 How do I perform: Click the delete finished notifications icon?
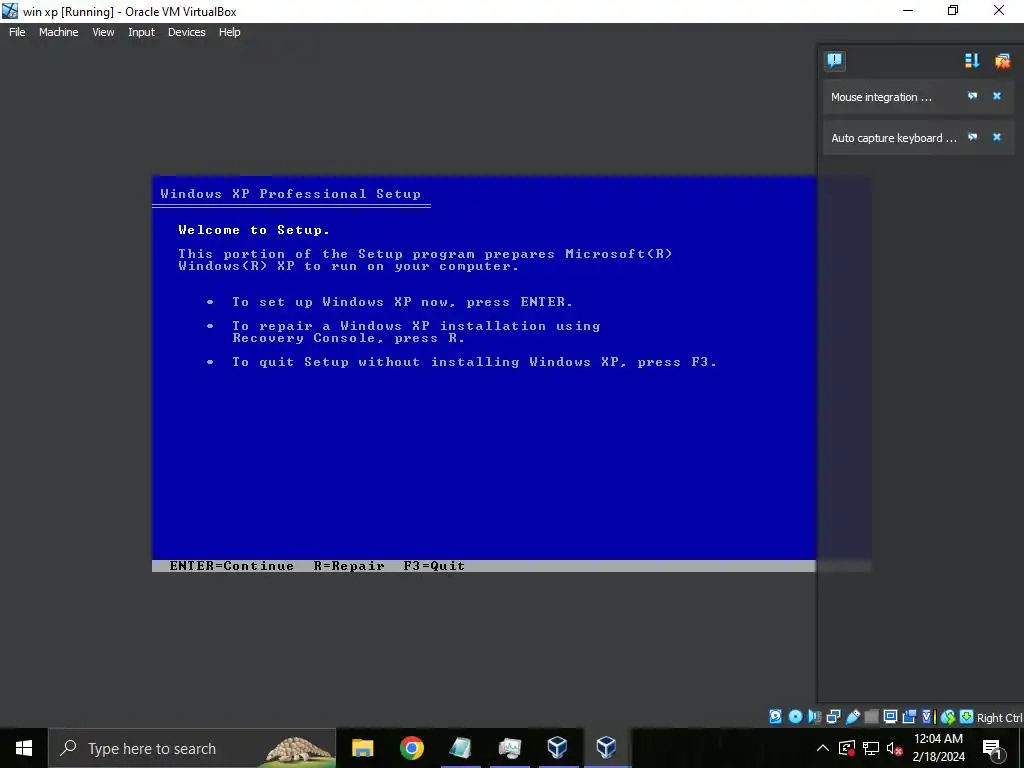(x=1002, y=61)
